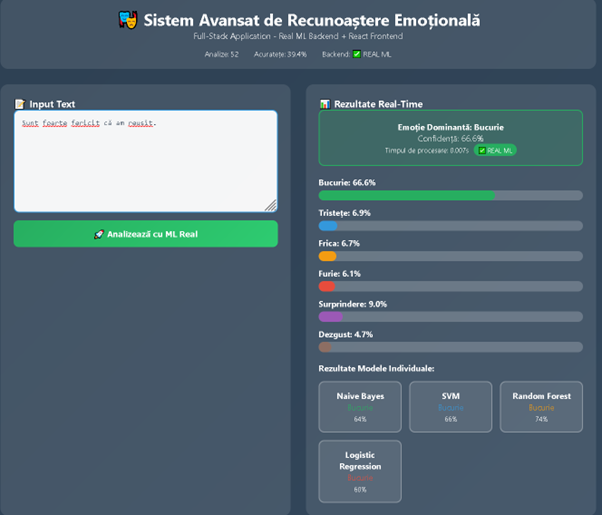
Task: Open the Logistic Regression model card
Action: (x=359, y=470)
